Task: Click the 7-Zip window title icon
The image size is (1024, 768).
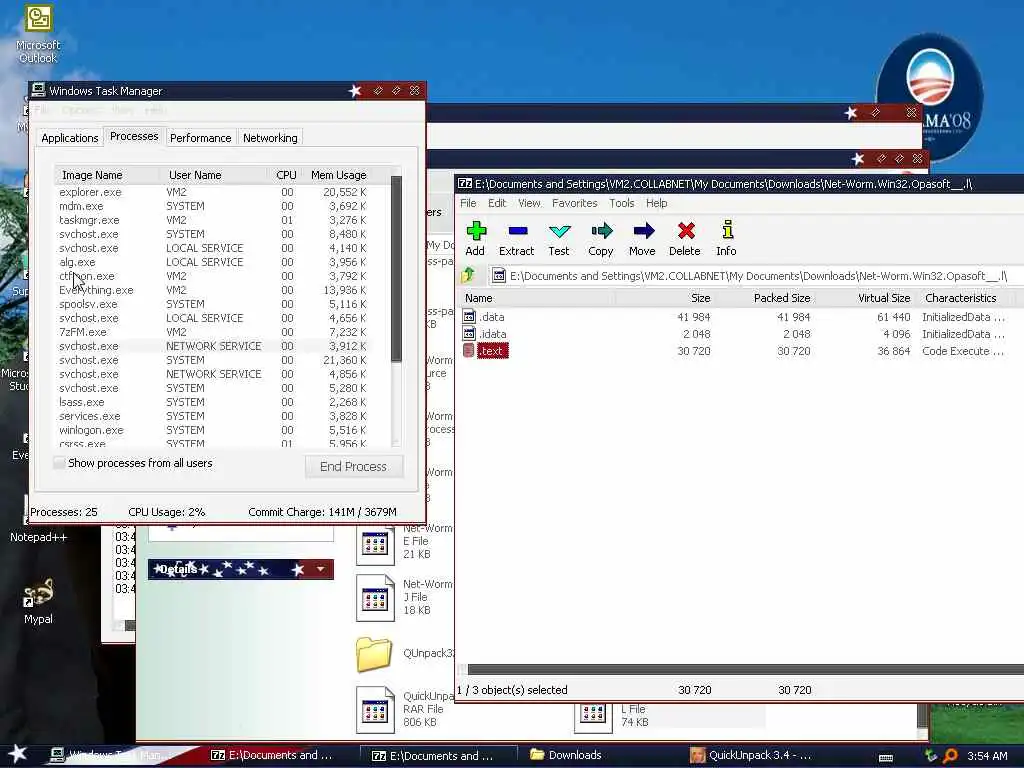Action: tap(464, 184)
